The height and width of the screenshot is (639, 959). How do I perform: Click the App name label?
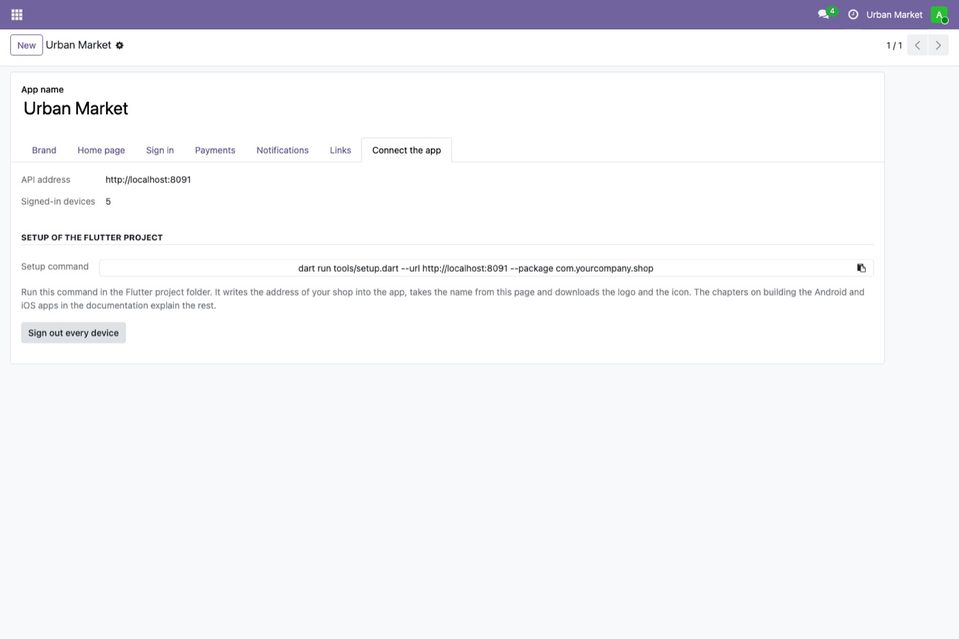(x=42, y=89)
